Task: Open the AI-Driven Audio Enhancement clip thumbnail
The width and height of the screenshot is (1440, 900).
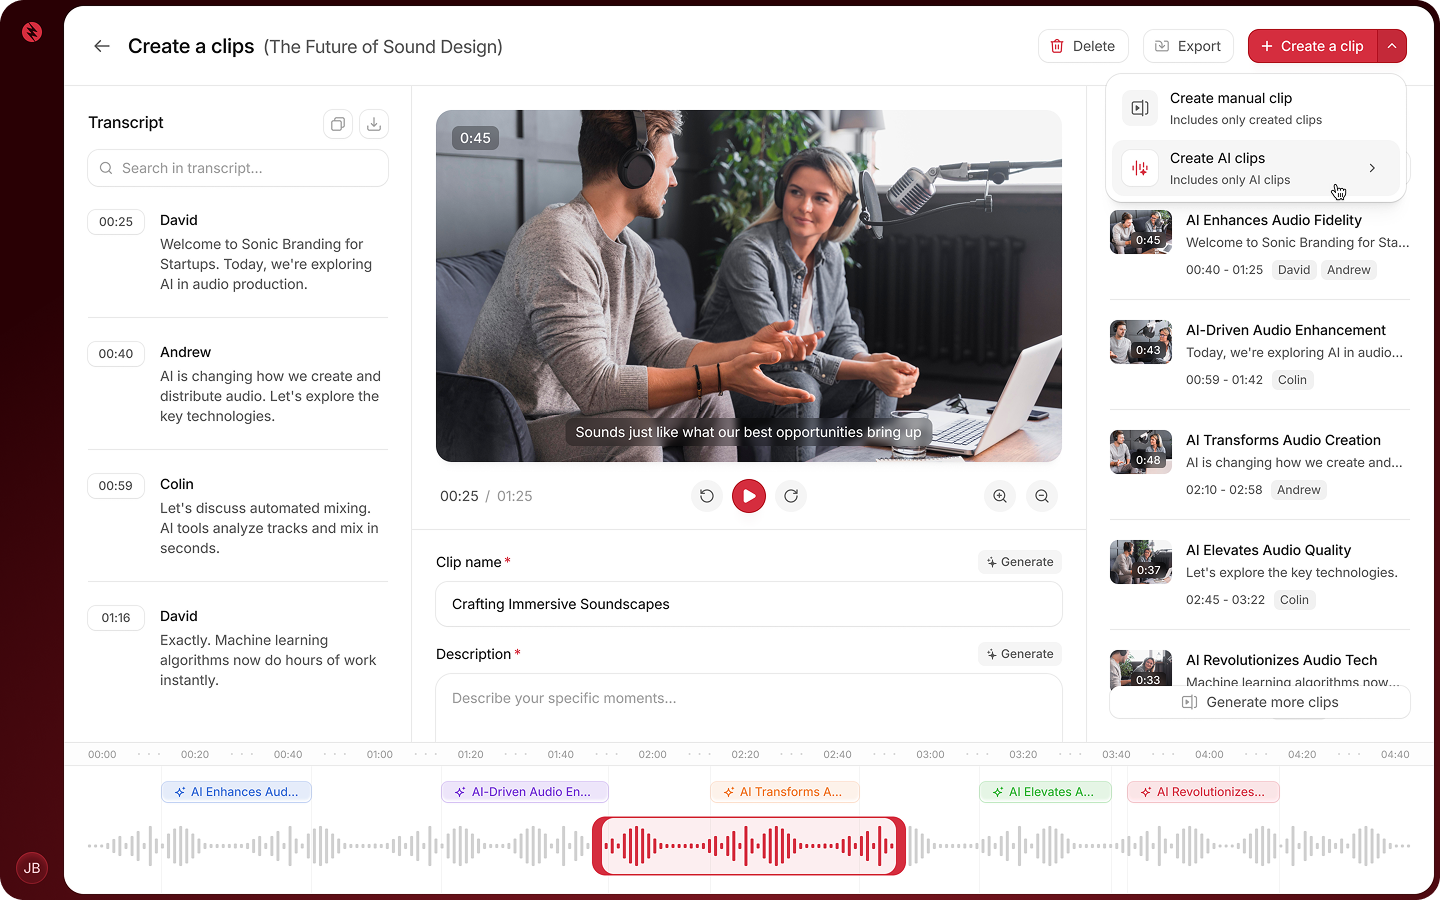Action: tap(1140, 342)
